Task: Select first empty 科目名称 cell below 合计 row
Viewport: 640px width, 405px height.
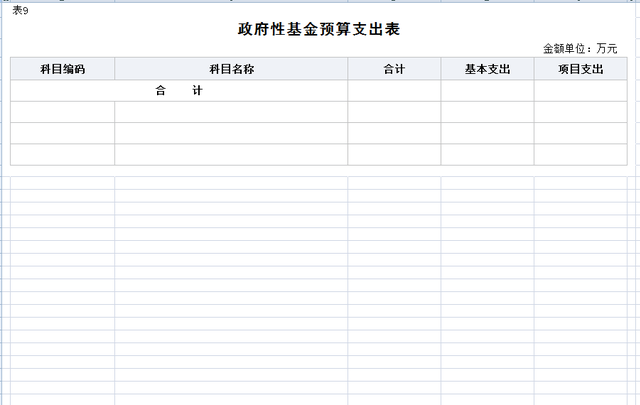Action: click(231, 112)
